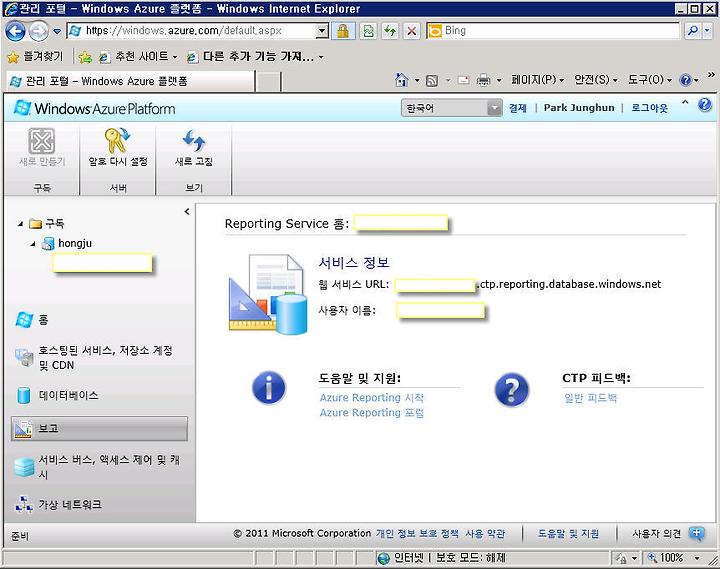Select 보고 navigation item

[x=100, y=428]
